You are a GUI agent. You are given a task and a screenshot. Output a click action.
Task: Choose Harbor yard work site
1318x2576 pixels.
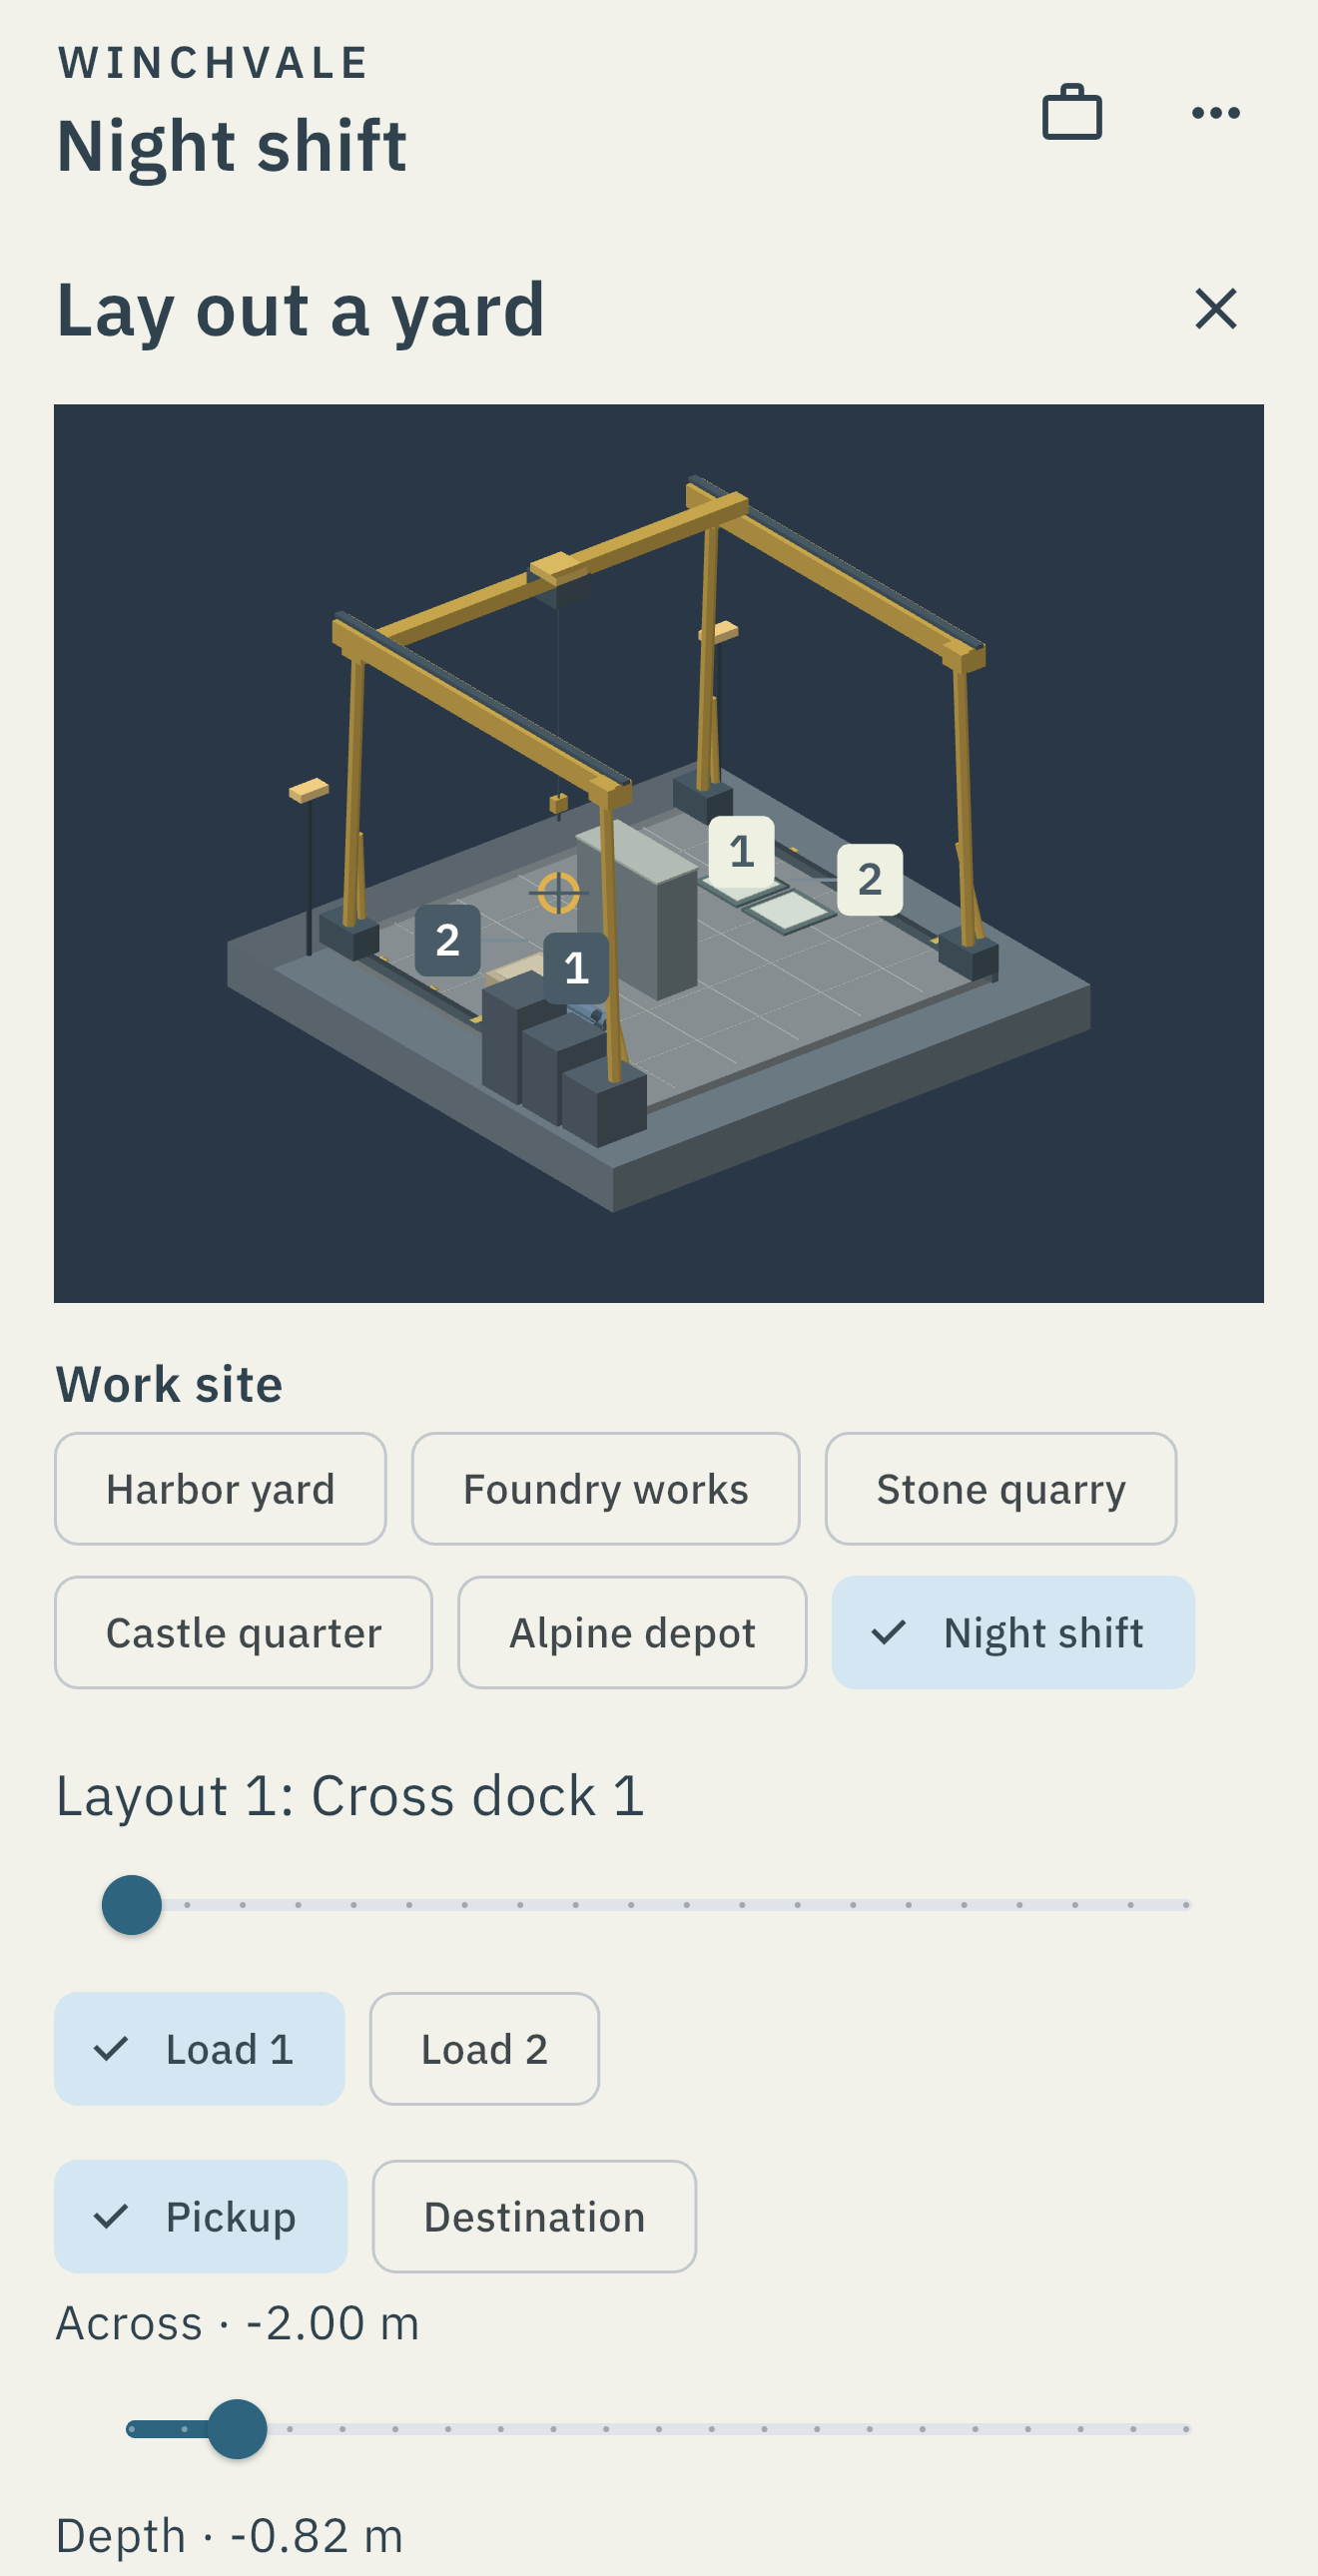point(220,1489)
